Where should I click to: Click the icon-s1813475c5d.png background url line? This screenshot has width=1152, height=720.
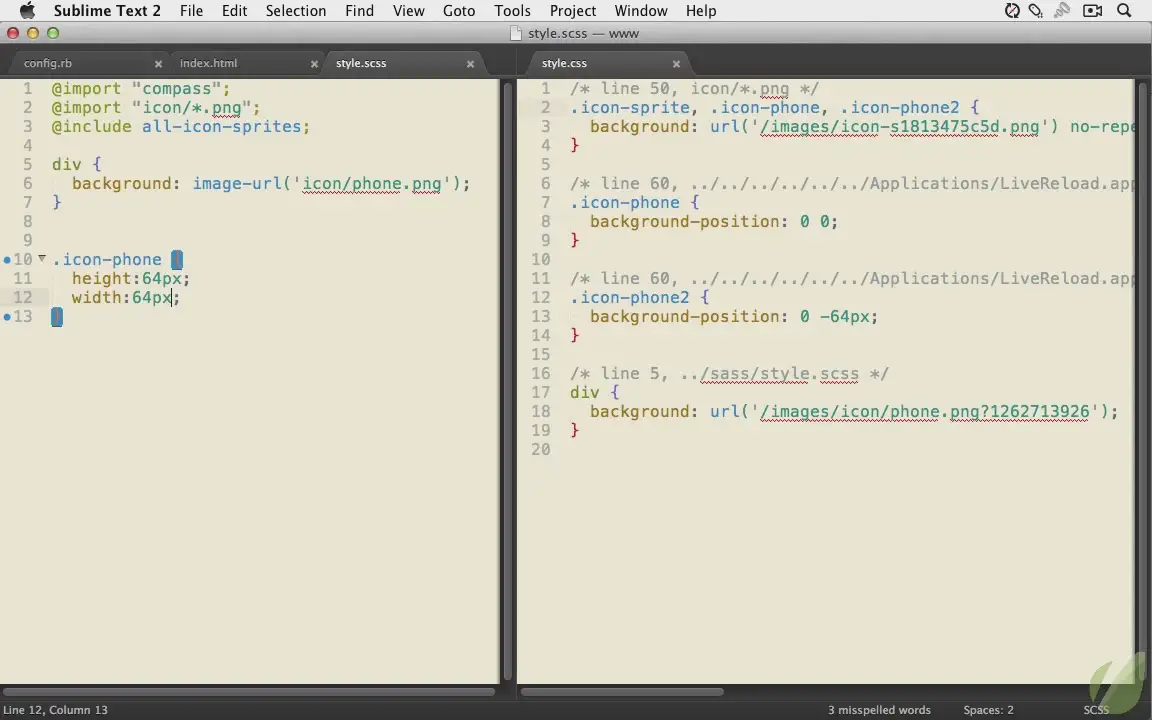[863, 127]
